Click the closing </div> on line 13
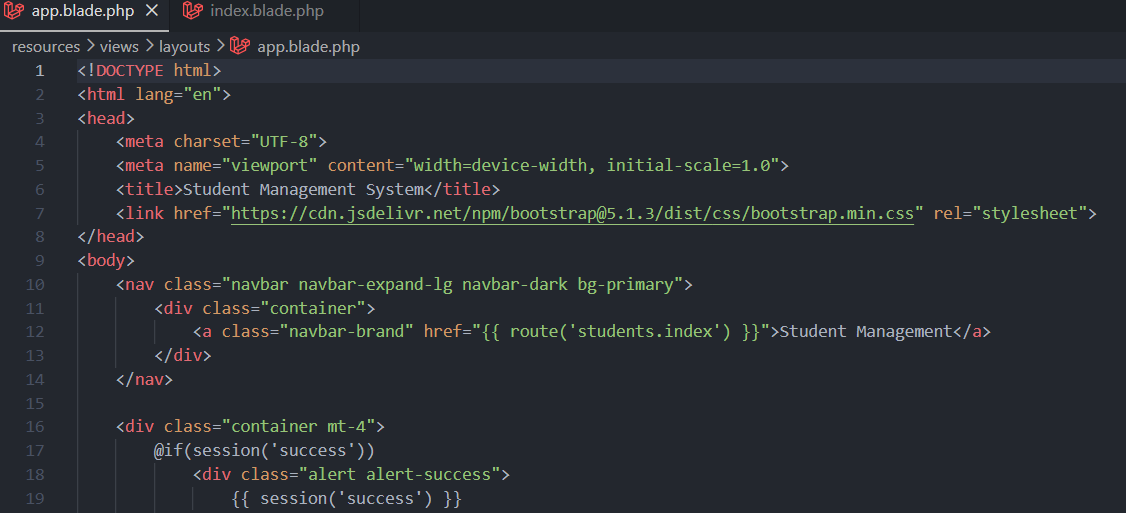 click(x=183, y=356)
